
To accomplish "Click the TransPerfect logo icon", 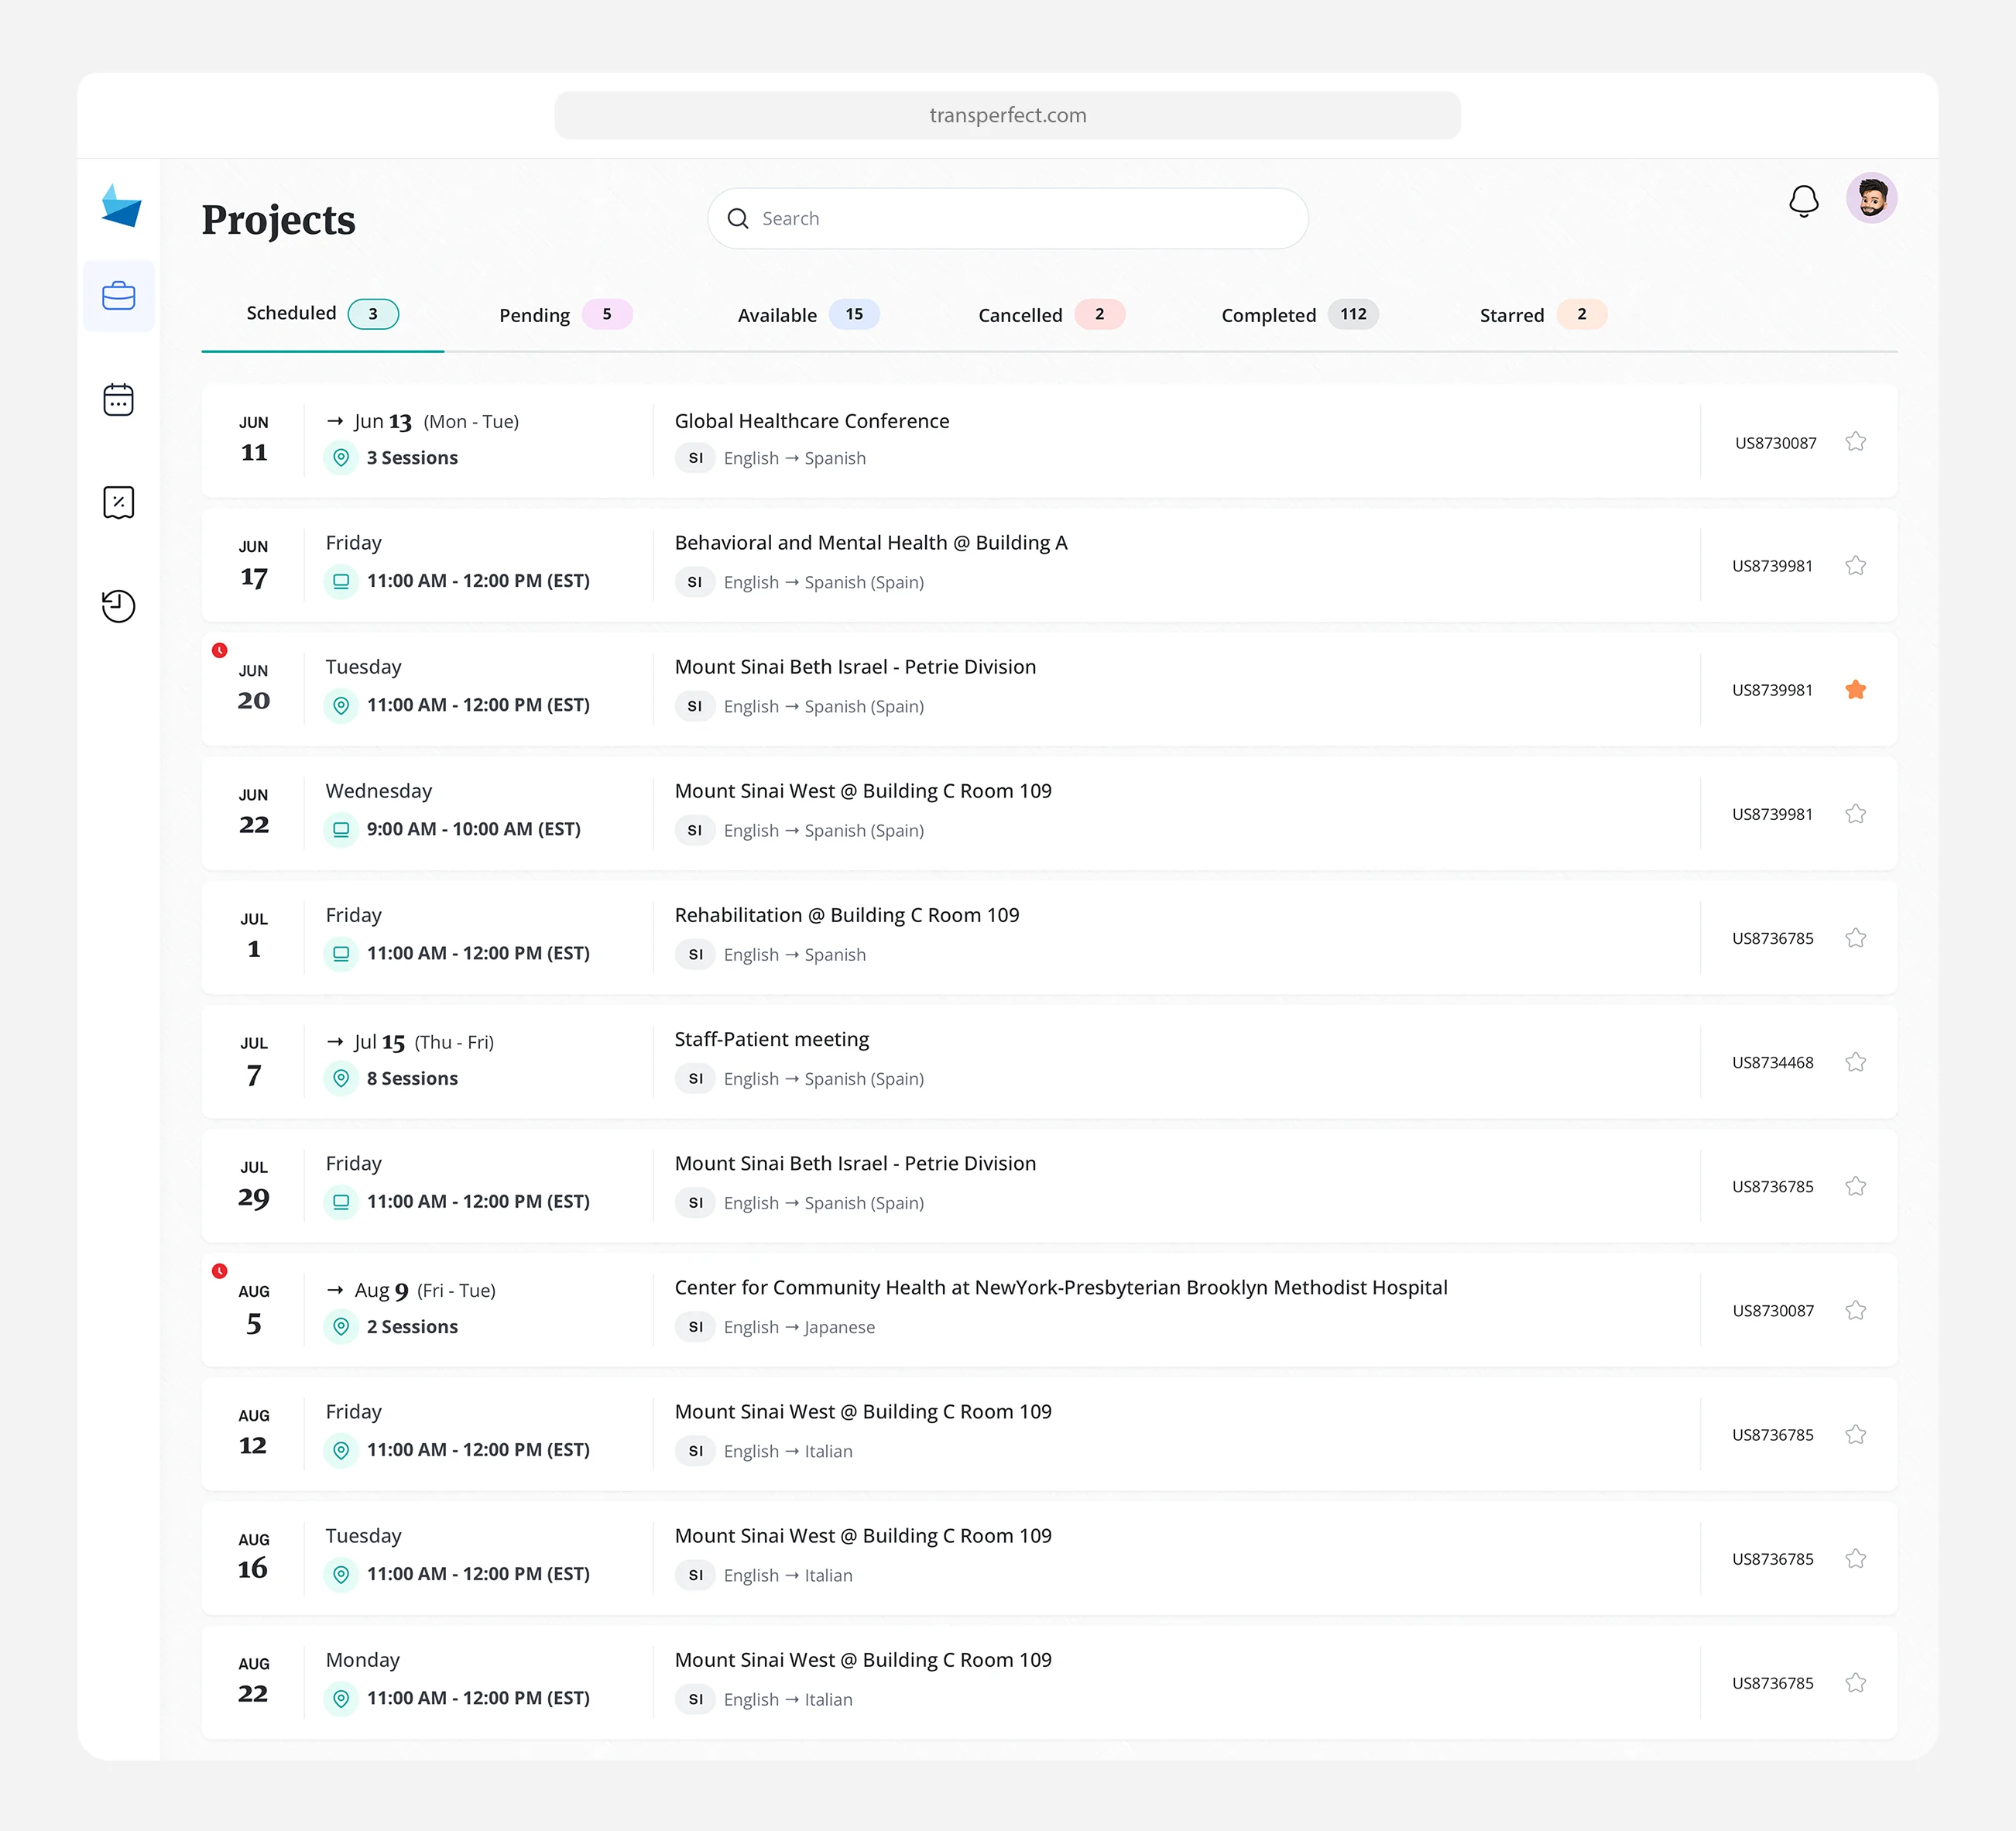I will point(121,206).
